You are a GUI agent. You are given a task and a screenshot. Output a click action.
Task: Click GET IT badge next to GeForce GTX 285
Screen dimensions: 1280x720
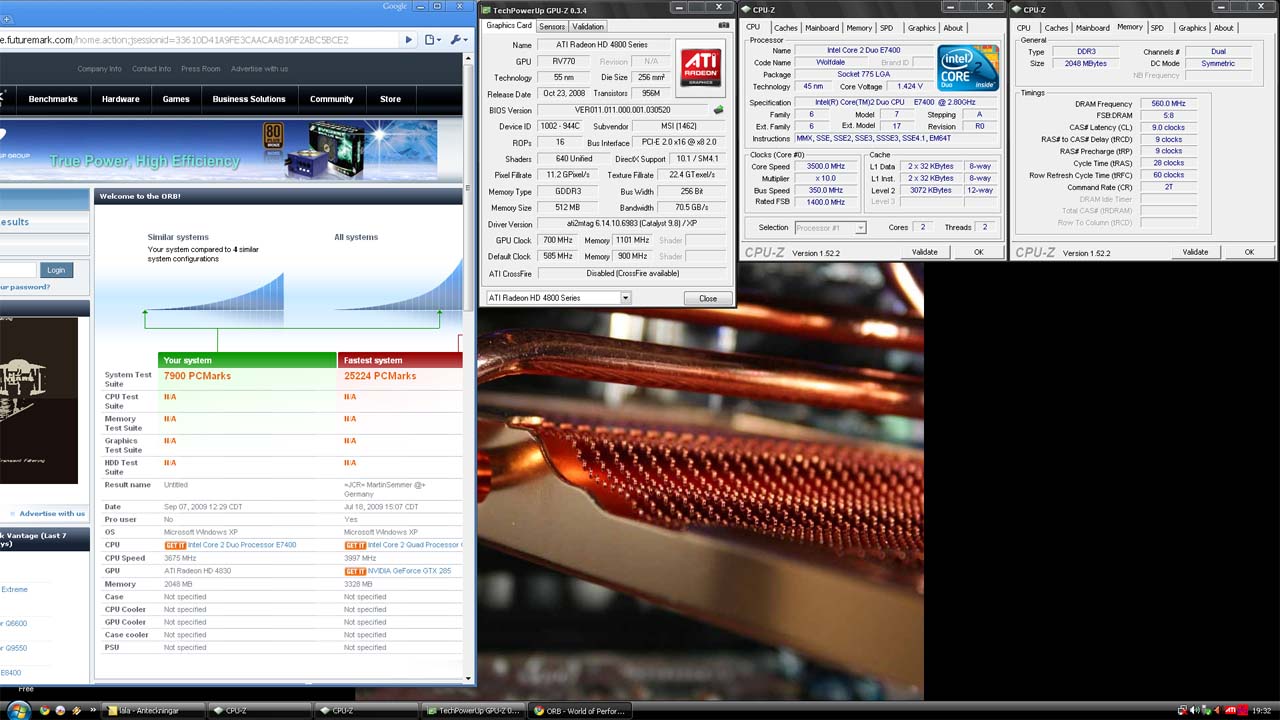(x=355, y=571)
